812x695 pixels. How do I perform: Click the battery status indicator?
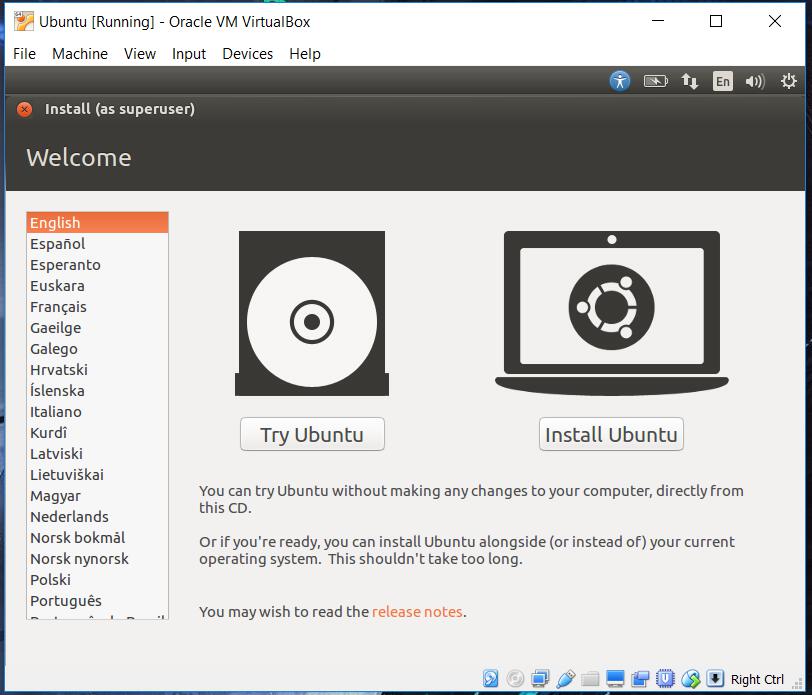(x=655, y=81)
